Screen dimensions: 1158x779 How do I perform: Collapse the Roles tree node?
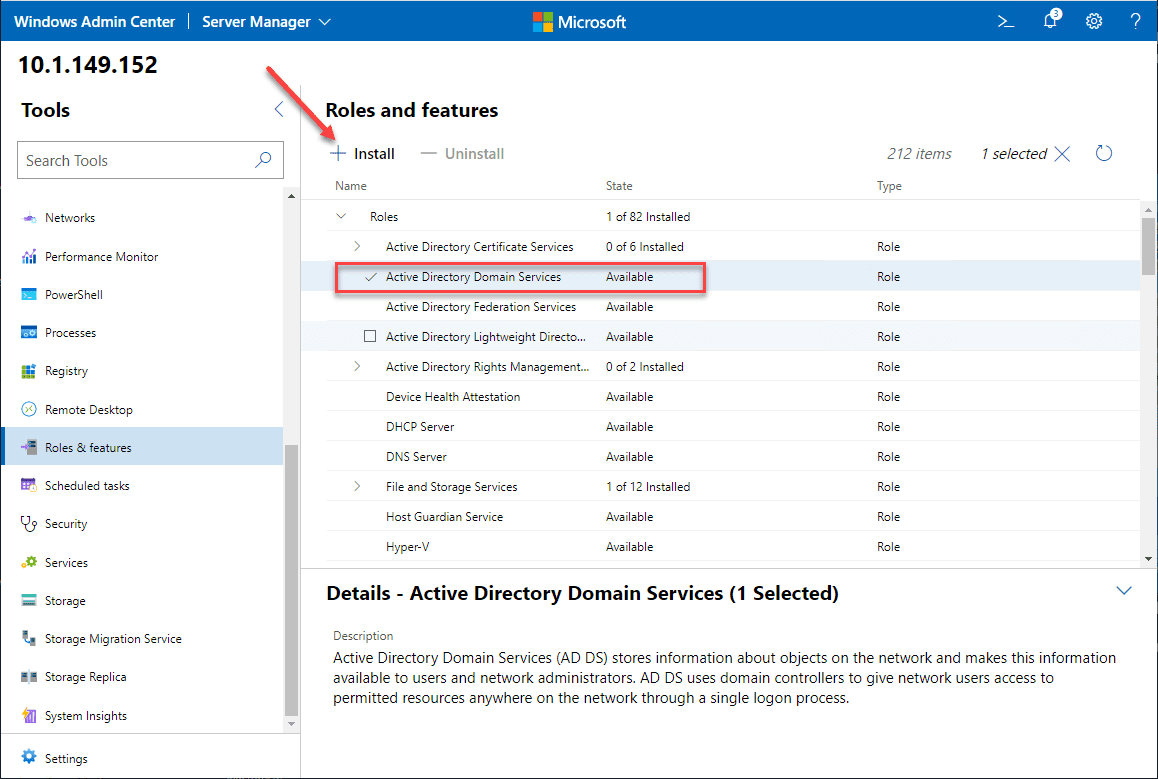(x=342, y=216)
